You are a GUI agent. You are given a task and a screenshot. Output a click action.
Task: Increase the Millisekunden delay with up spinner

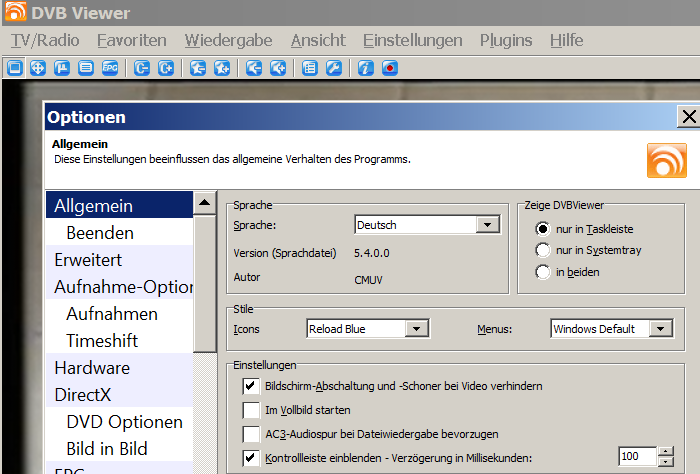point(666,451)
